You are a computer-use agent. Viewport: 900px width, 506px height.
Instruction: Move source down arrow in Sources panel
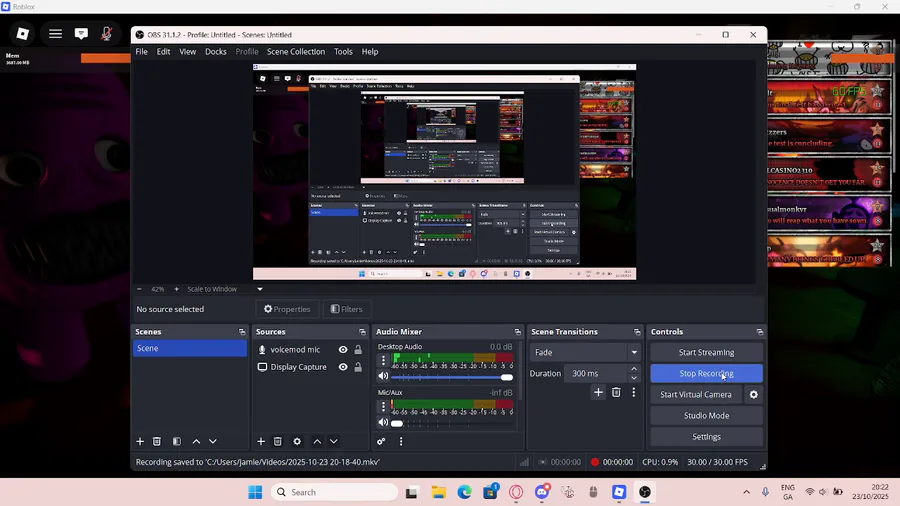click(x=334, y=441)
